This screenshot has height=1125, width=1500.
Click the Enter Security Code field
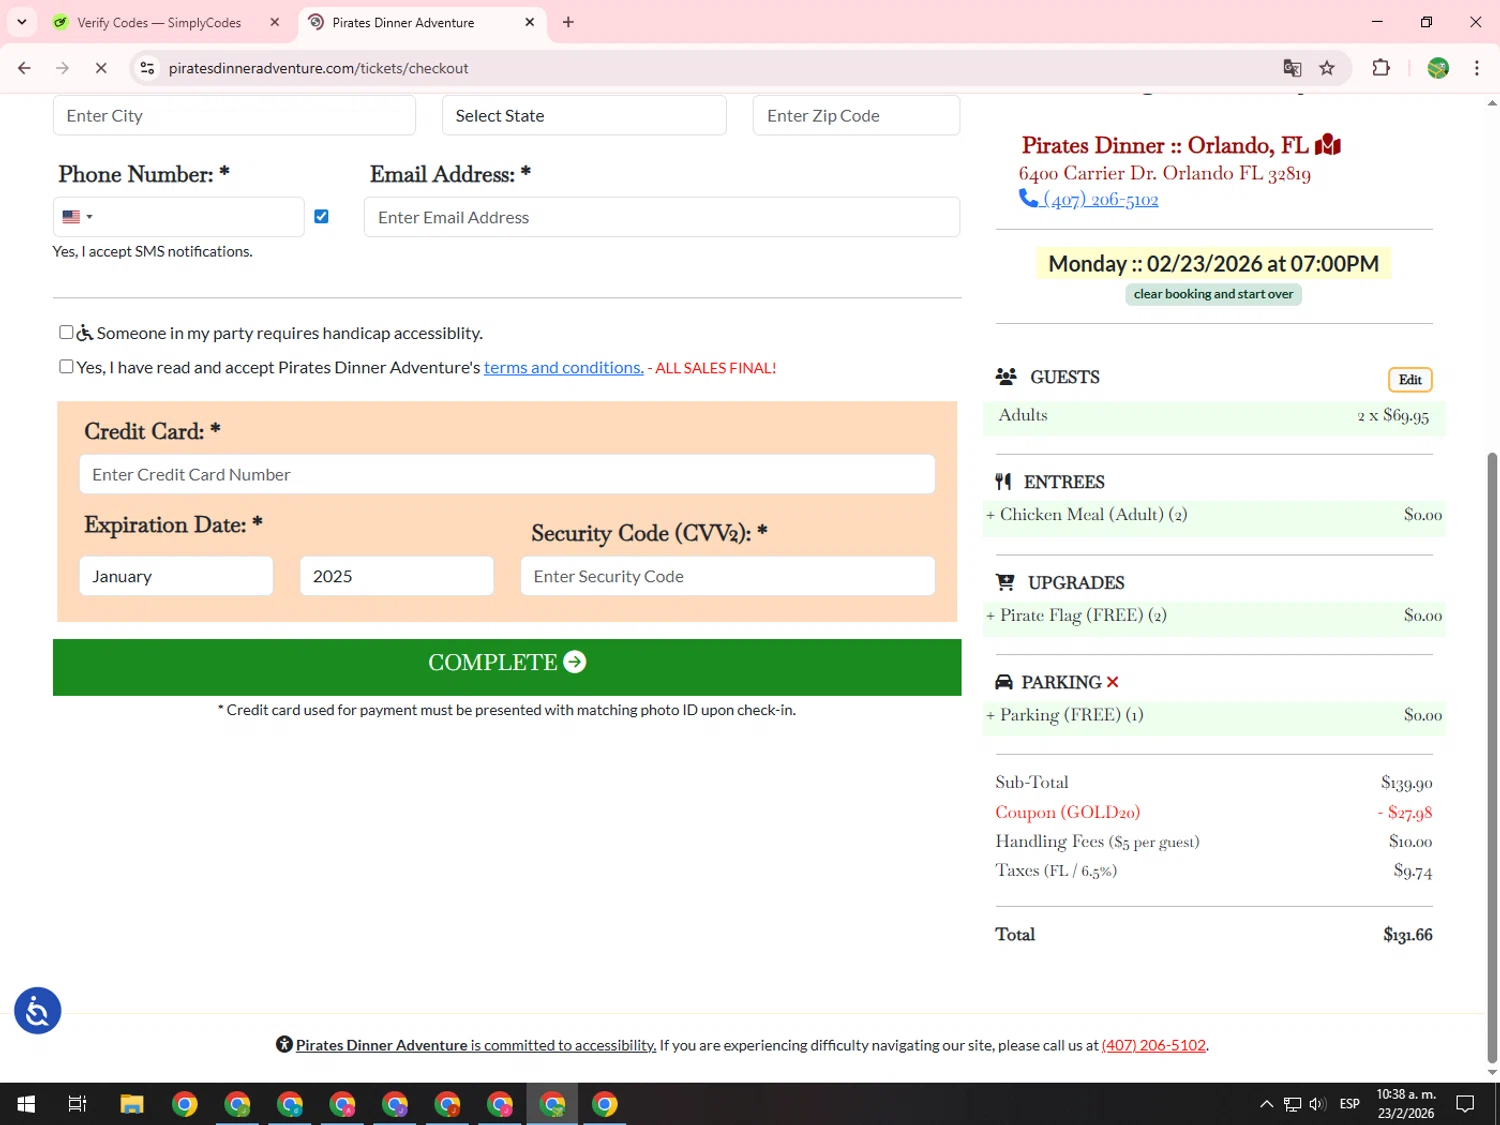[x=728, y=576]
